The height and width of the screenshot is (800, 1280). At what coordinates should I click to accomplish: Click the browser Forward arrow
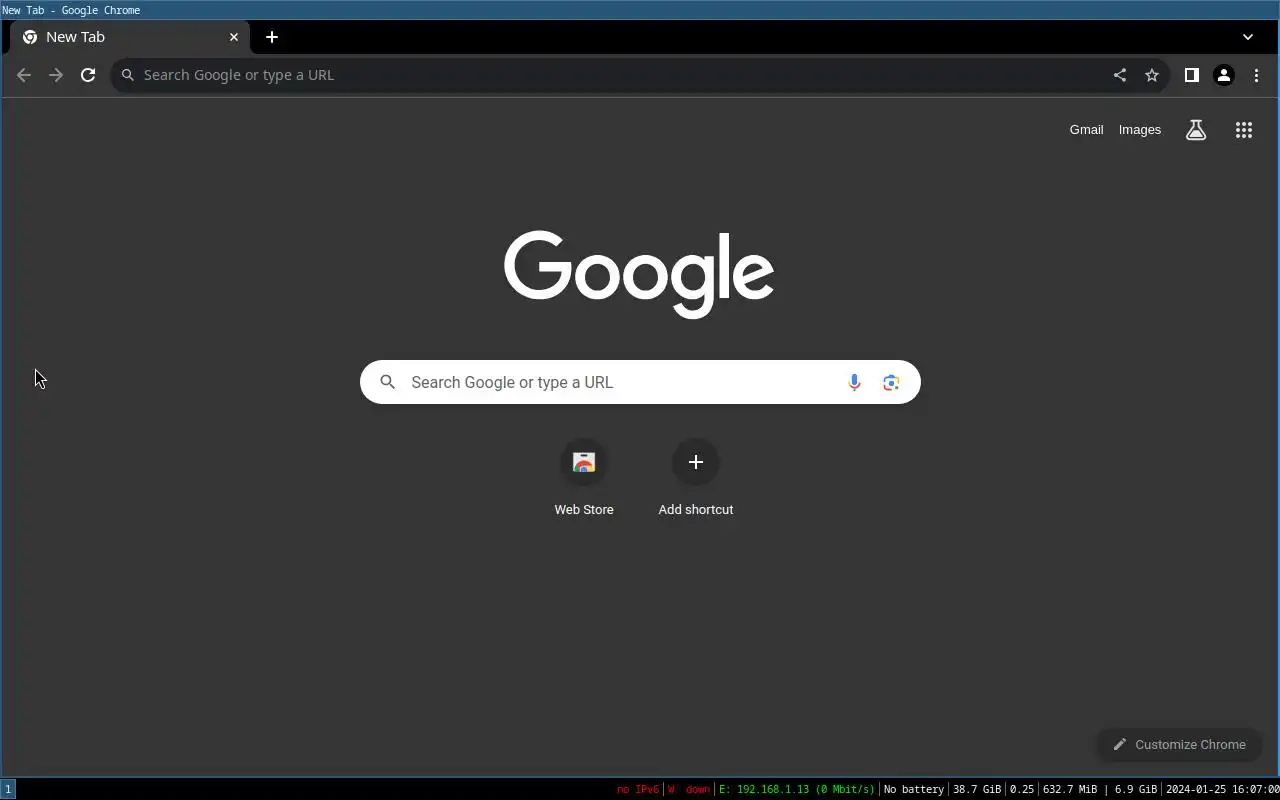point(56,75)
